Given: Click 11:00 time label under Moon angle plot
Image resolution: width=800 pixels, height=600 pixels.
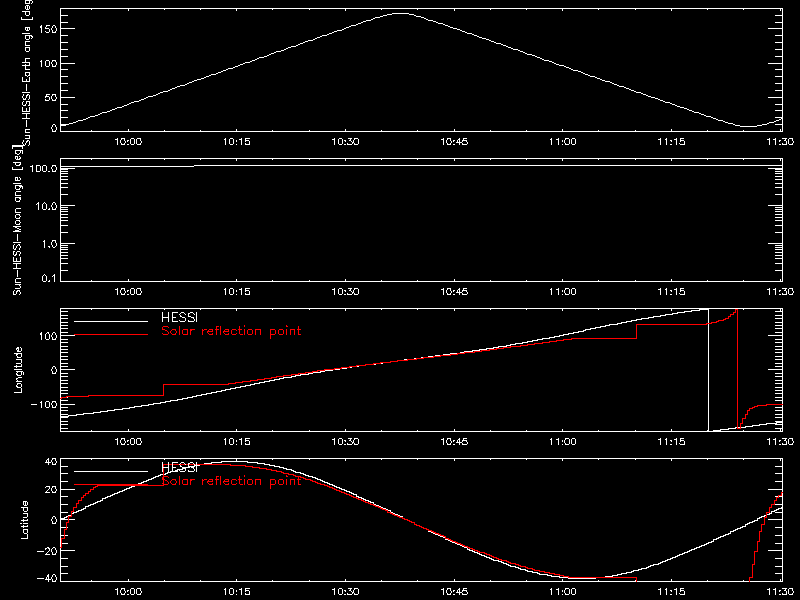Looking at the screenshot, I should [563, 292].
